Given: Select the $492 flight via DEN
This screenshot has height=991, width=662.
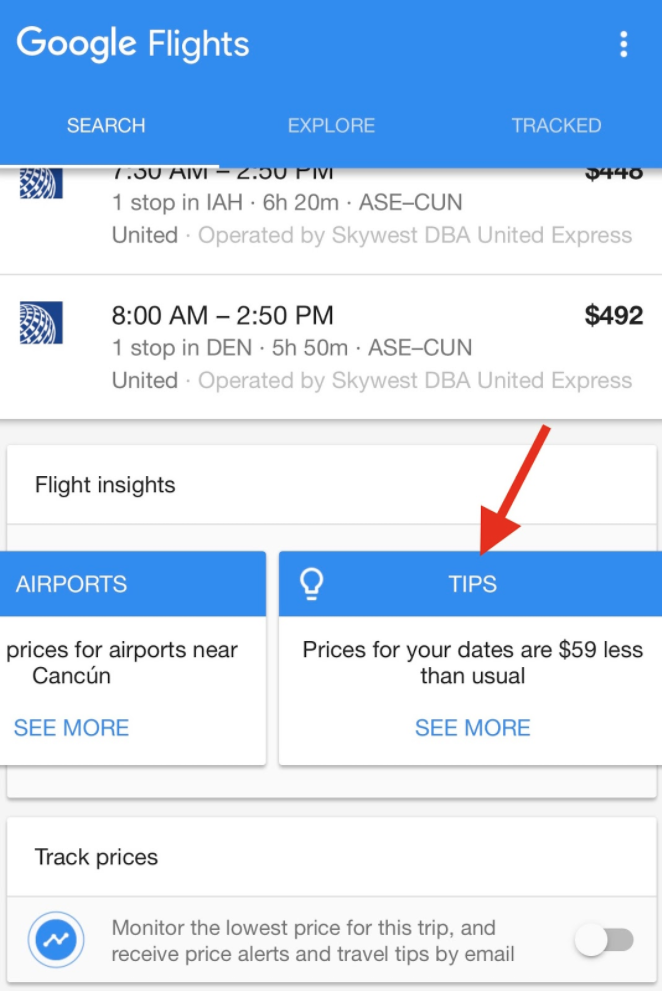Looking at the screenshot, I should [x=331, y=347].
